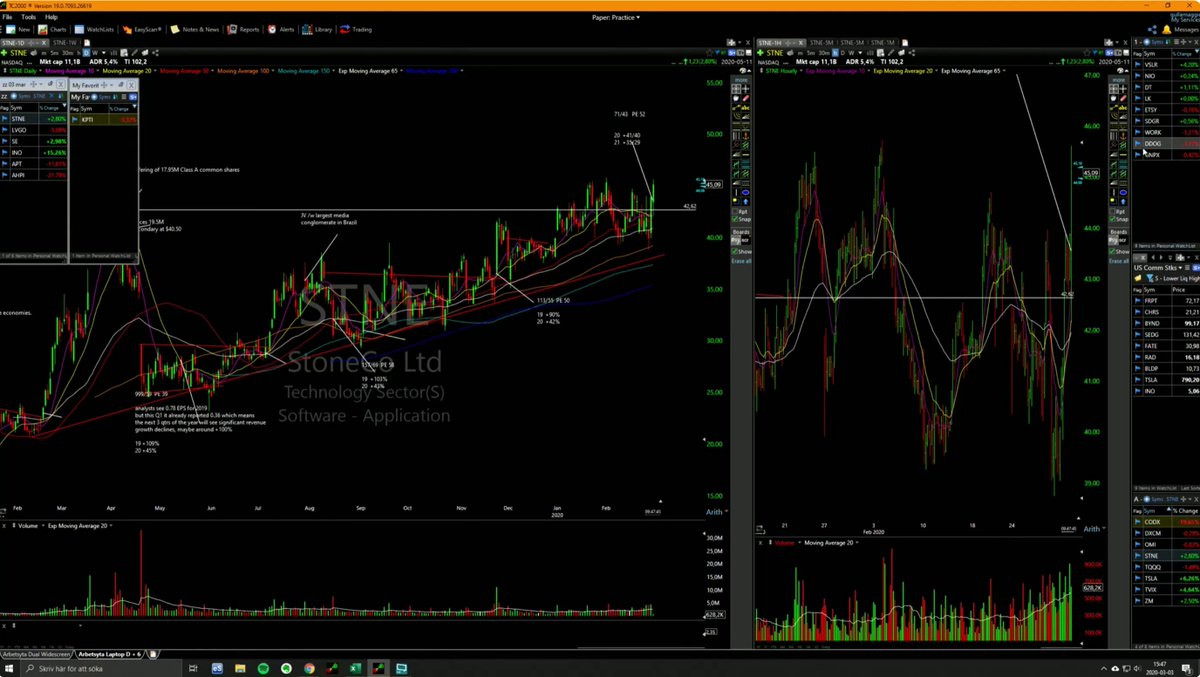The image size is (1200, 677).
Task: Open the Alerts toolbar button
Action: [x=282, y=29]
